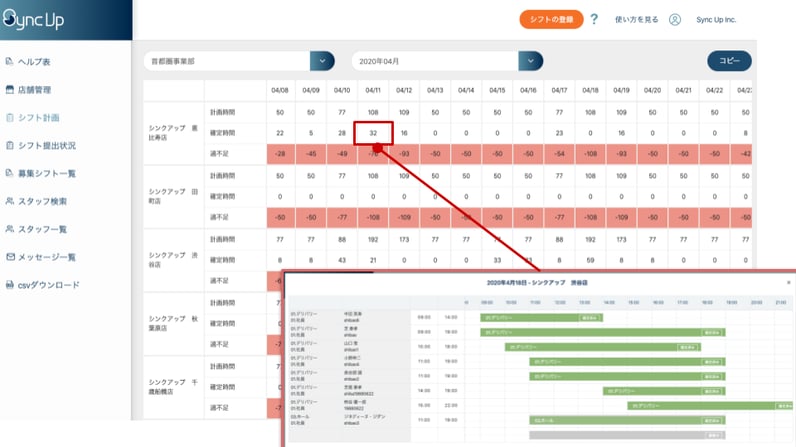This screenshot has height=447, width=796.
Task: Click the green 08:00–14:00 shift bar
Action: [542, 318]
